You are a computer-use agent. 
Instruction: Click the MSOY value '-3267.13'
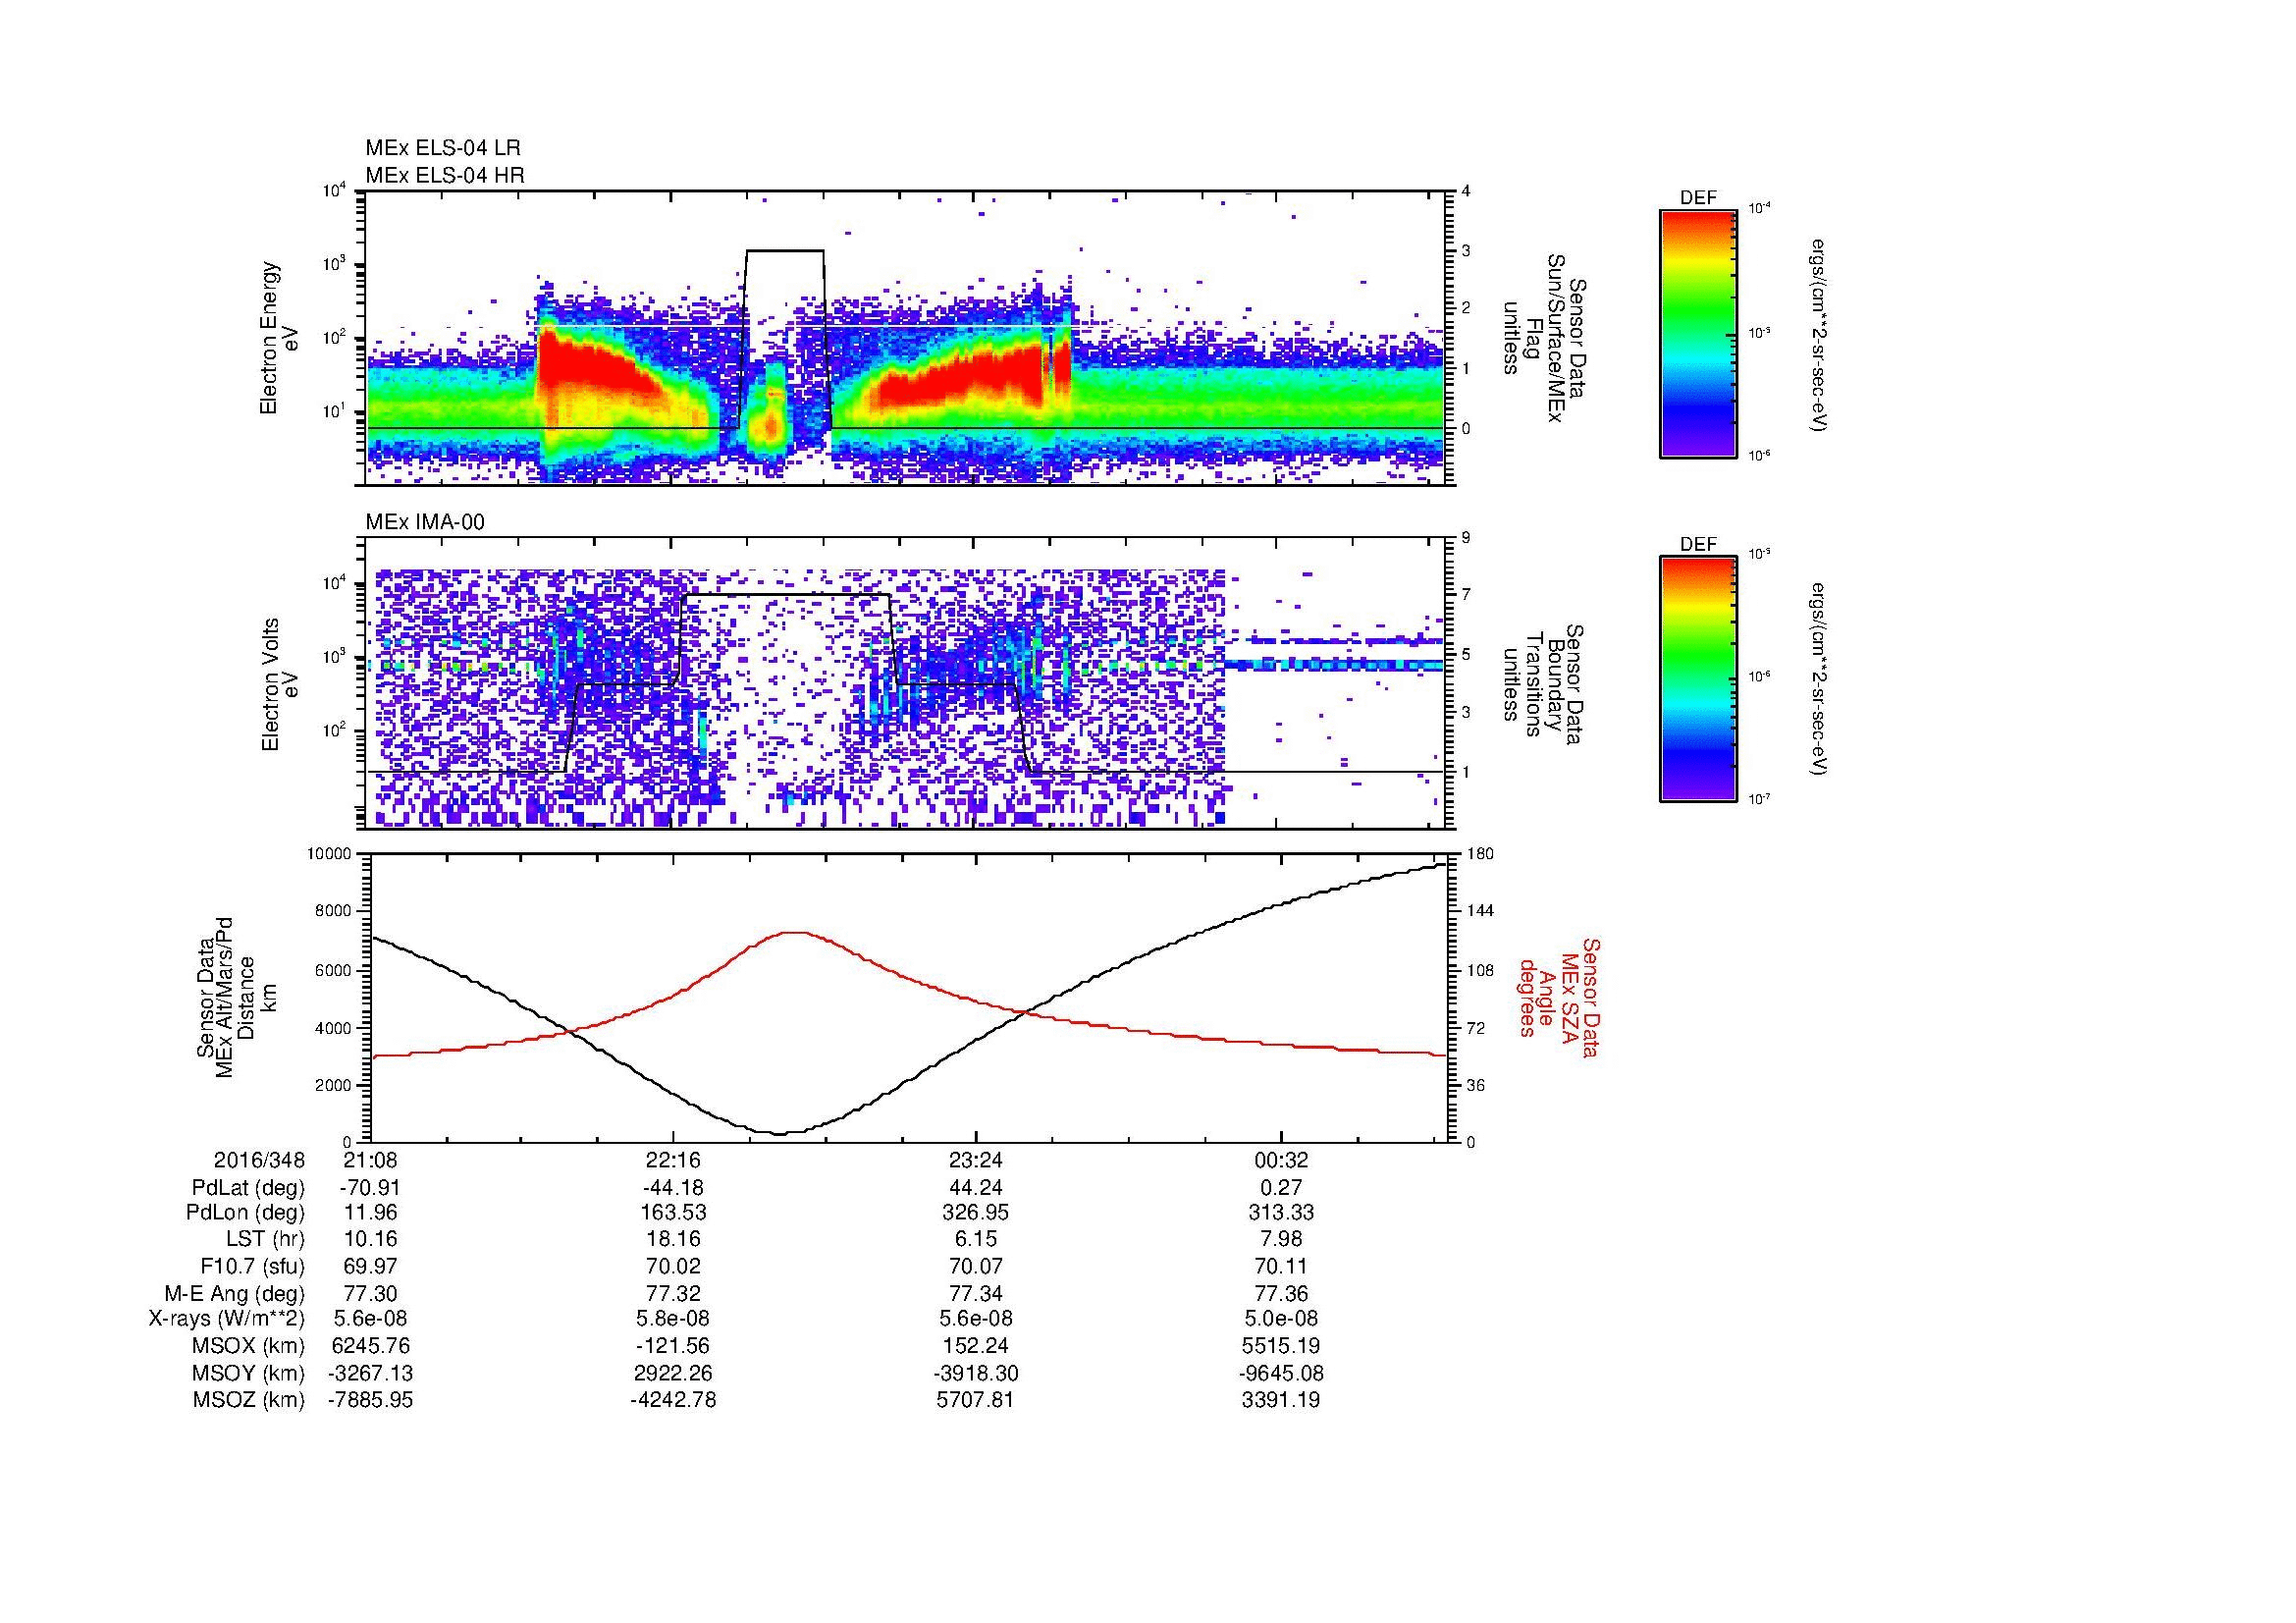[371, 1373]
